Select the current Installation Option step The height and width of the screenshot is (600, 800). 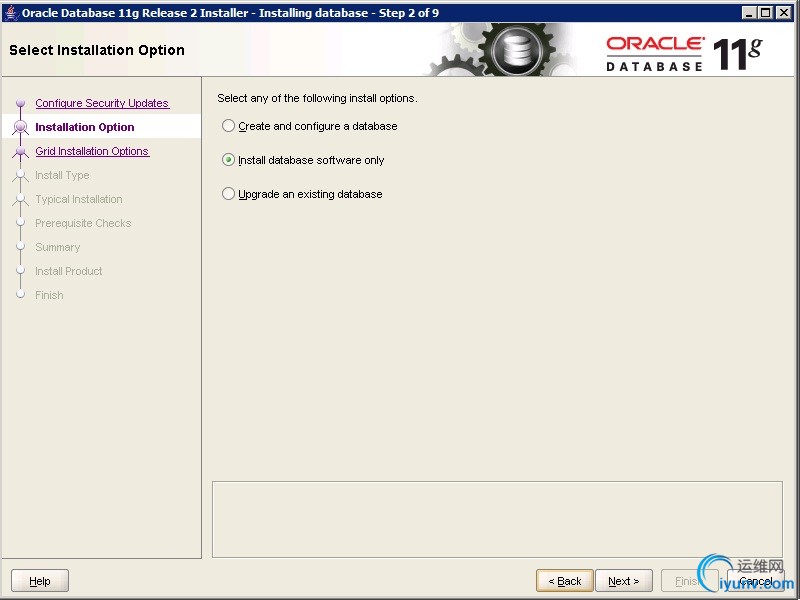[x=85, y=127]
